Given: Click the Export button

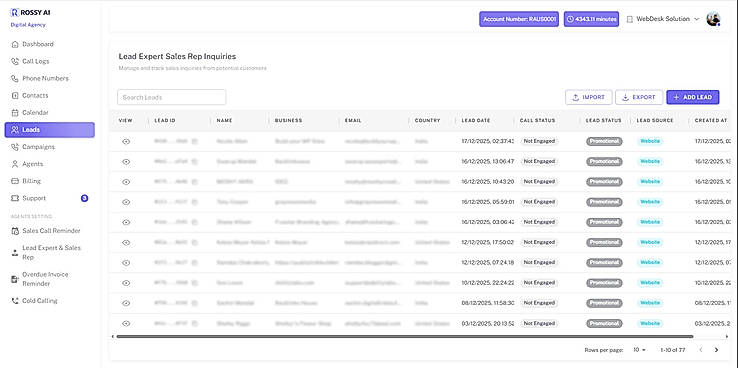Looking at the screenshot, I should [x=639, y=97].
